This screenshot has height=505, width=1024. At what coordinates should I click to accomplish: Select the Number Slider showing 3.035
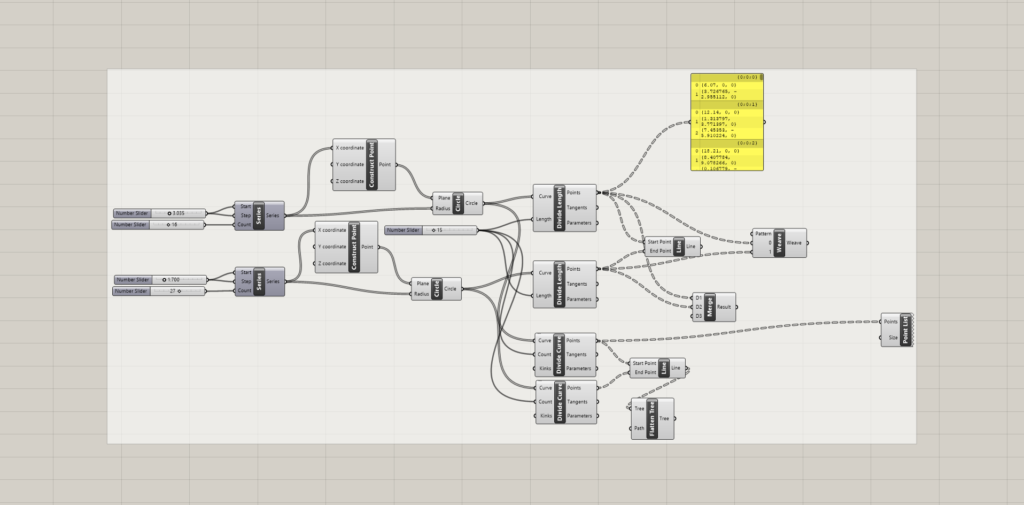159,213
